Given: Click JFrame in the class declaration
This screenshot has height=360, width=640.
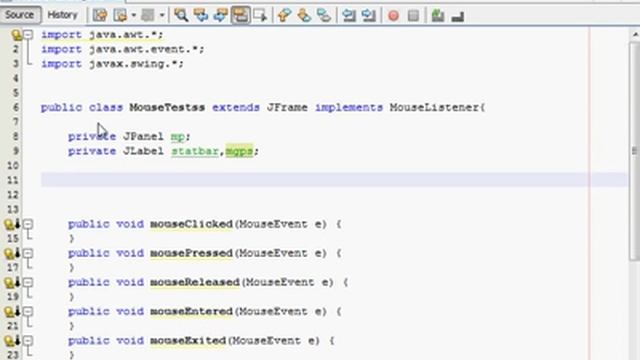Looking at the screenshot, I should (x=287, y=107).
